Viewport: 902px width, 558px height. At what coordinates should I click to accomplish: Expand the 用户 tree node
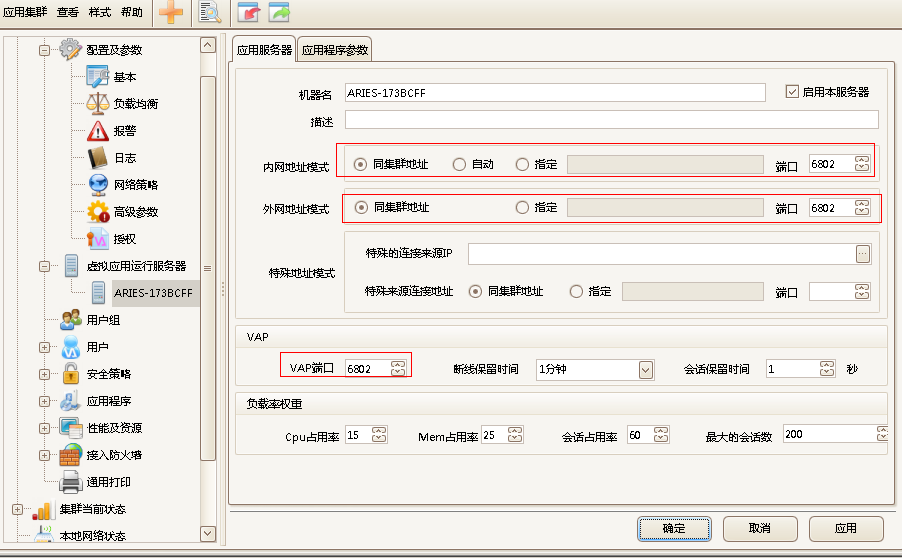[x=44, y=347]
